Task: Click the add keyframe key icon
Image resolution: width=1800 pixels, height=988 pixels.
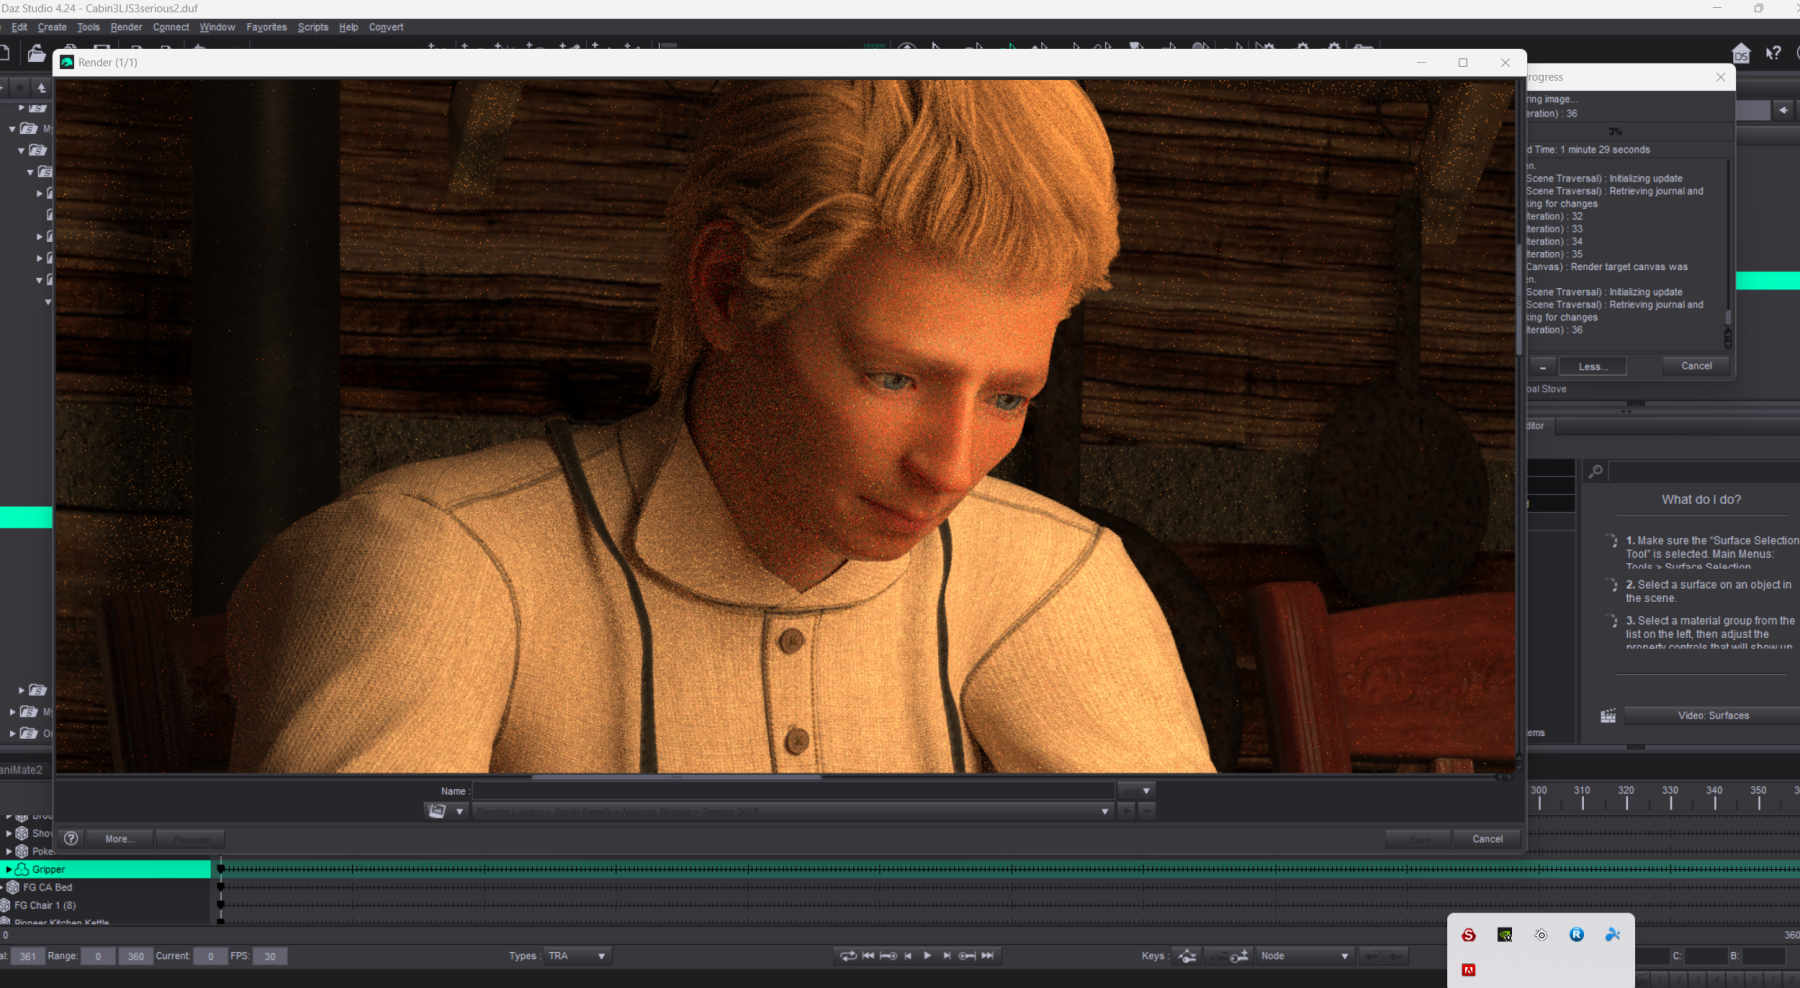Action: [x=1239, y=956]
